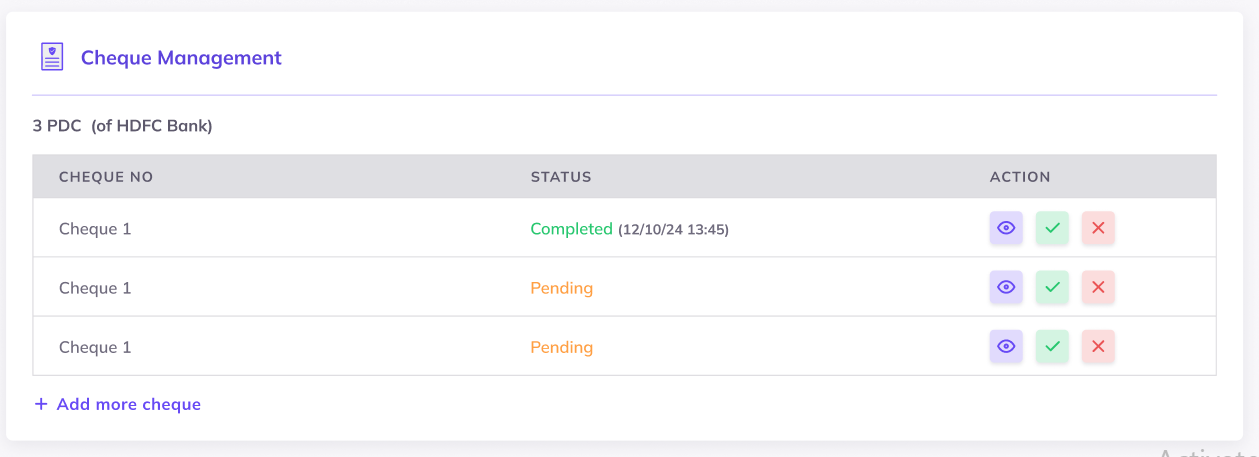View the bottom row's cheque details
This screenshot has width=1259, height=457.
coord(1006,347)
